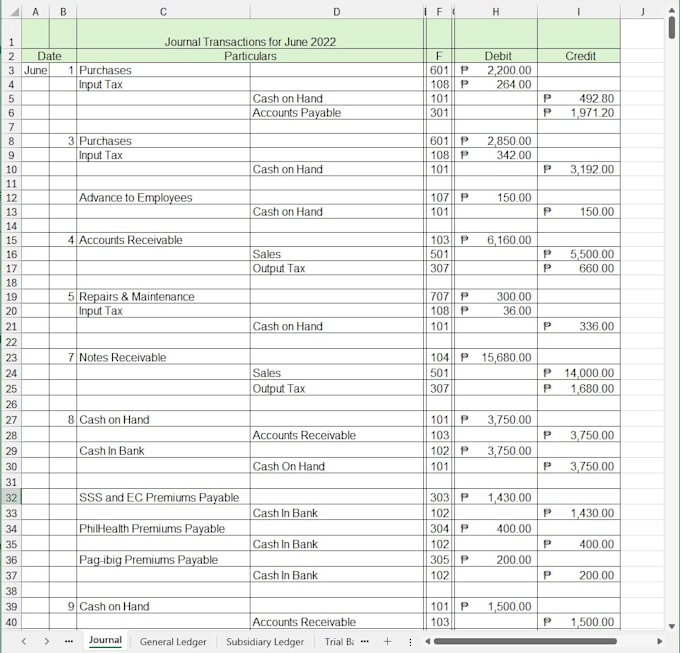Select Output Tax cell in row 25
Image resolution: width=680 pixels, height=653 pixels.
[337, 389]
